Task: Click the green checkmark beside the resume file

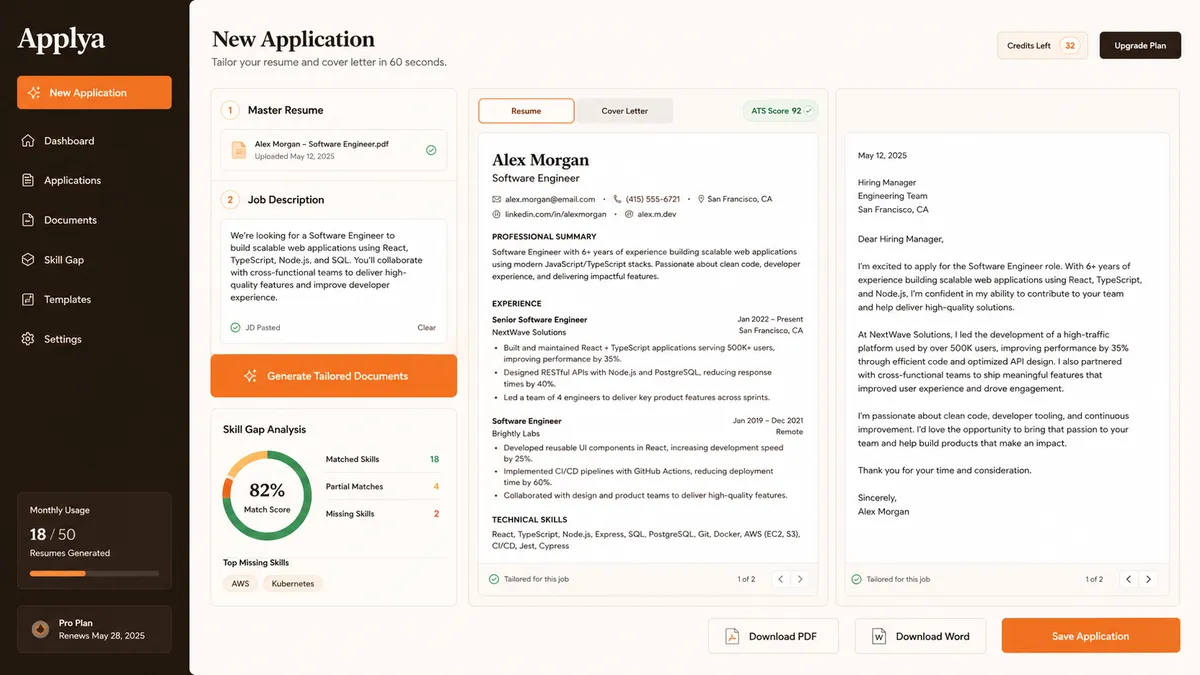Action: point(431,150)
